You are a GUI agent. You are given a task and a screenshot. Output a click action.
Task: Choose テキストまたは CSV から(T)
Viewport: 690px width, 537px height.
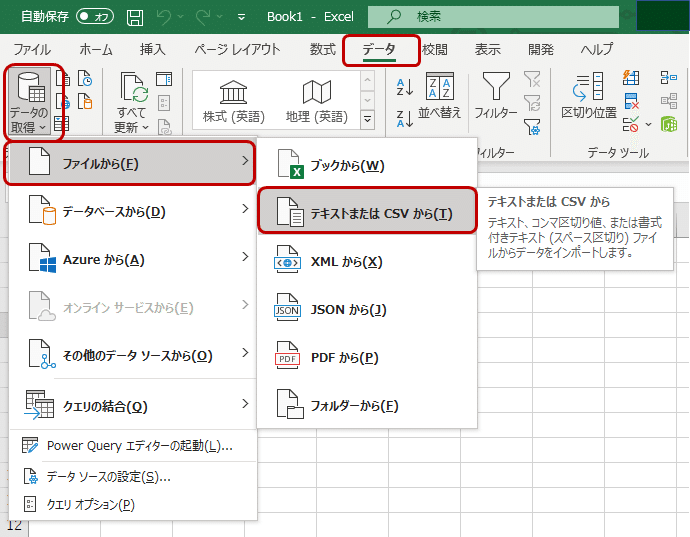click(367, 213)
